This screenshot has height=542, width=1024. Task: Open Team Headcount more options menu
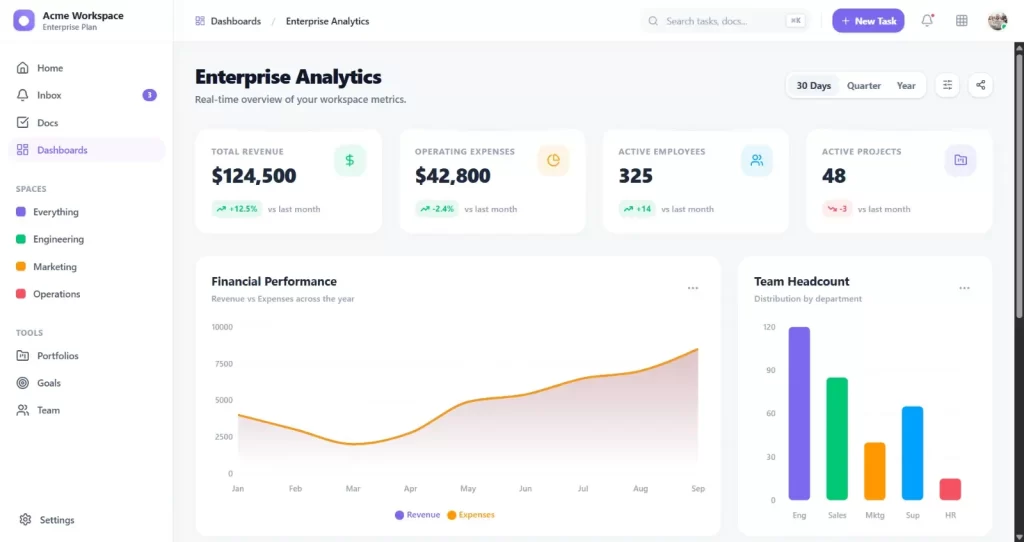(964, 288)
